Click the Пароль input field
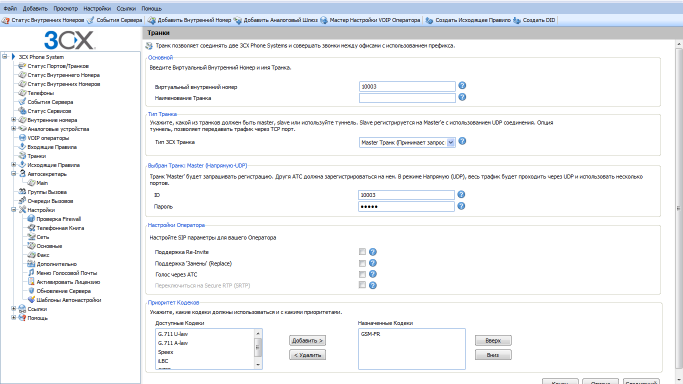This screenshot has width=683, height=384. [406, 206]
